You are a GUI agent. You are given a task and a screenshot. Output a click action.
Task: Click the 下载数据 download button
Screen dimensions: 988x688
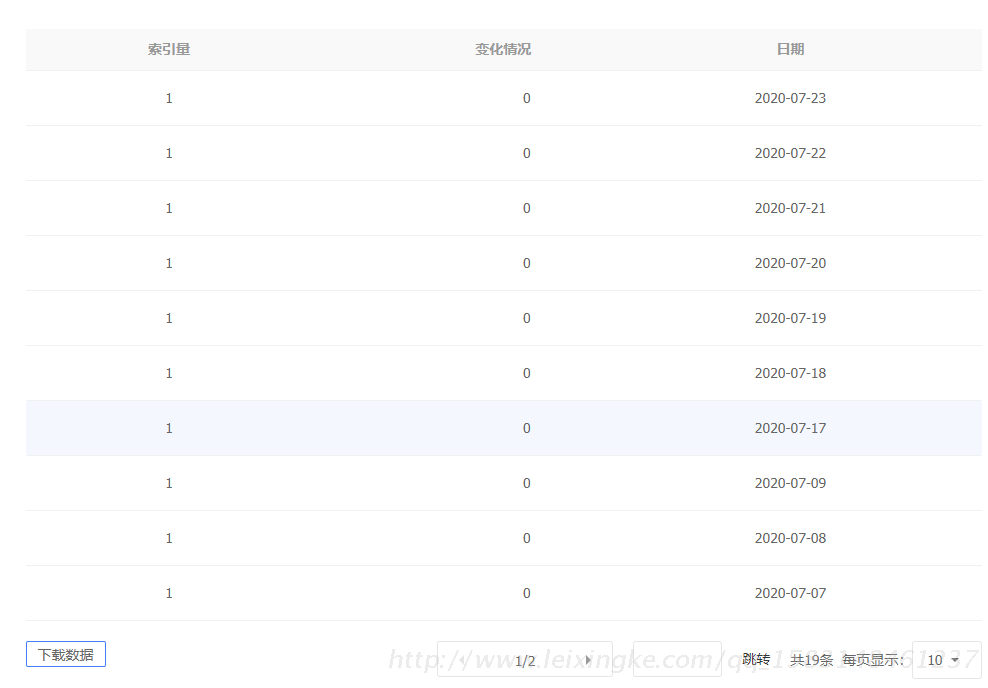[x=66, y=655]
